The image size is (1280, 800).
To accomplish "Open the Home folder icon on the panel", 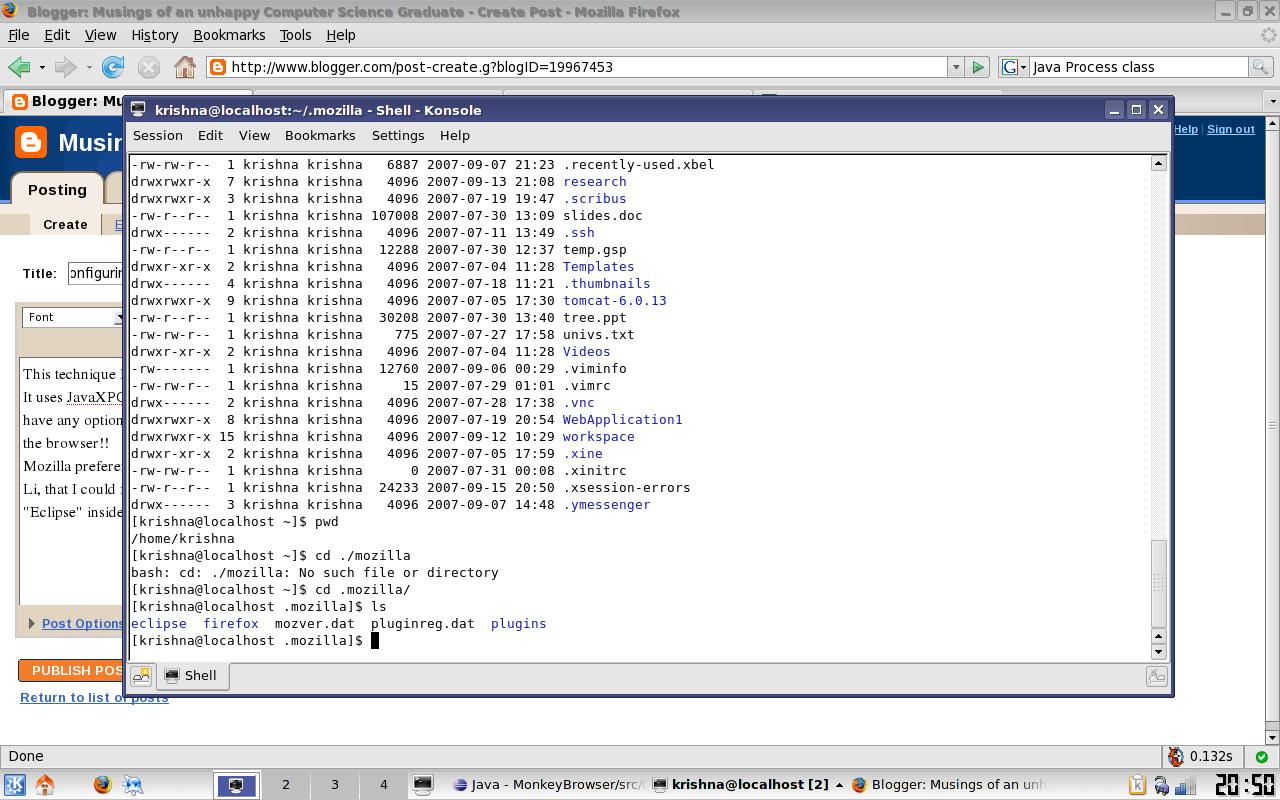I will pyautogui.click(x=45, y=785).
